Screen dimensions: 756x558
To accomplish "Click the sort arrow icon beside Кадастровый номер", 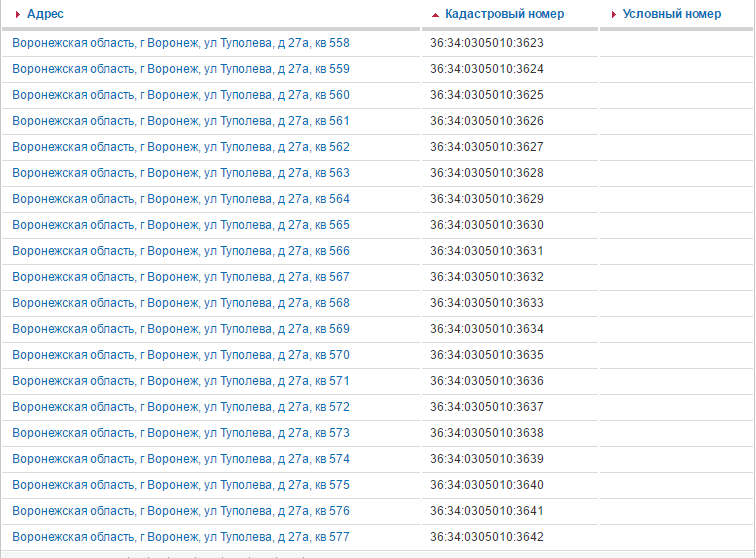I will click(x=435, y=15).
